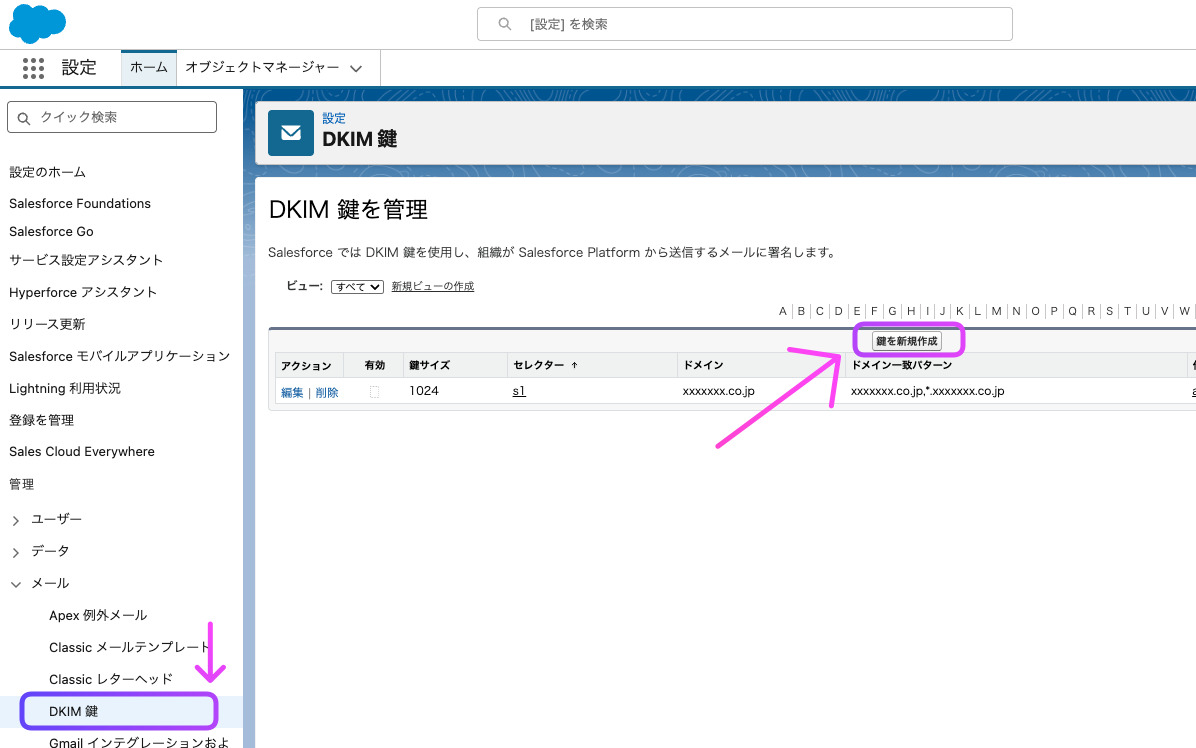
Task: Click the envelope icon in DKIM 鍵 header
Action: coord(290,132)
